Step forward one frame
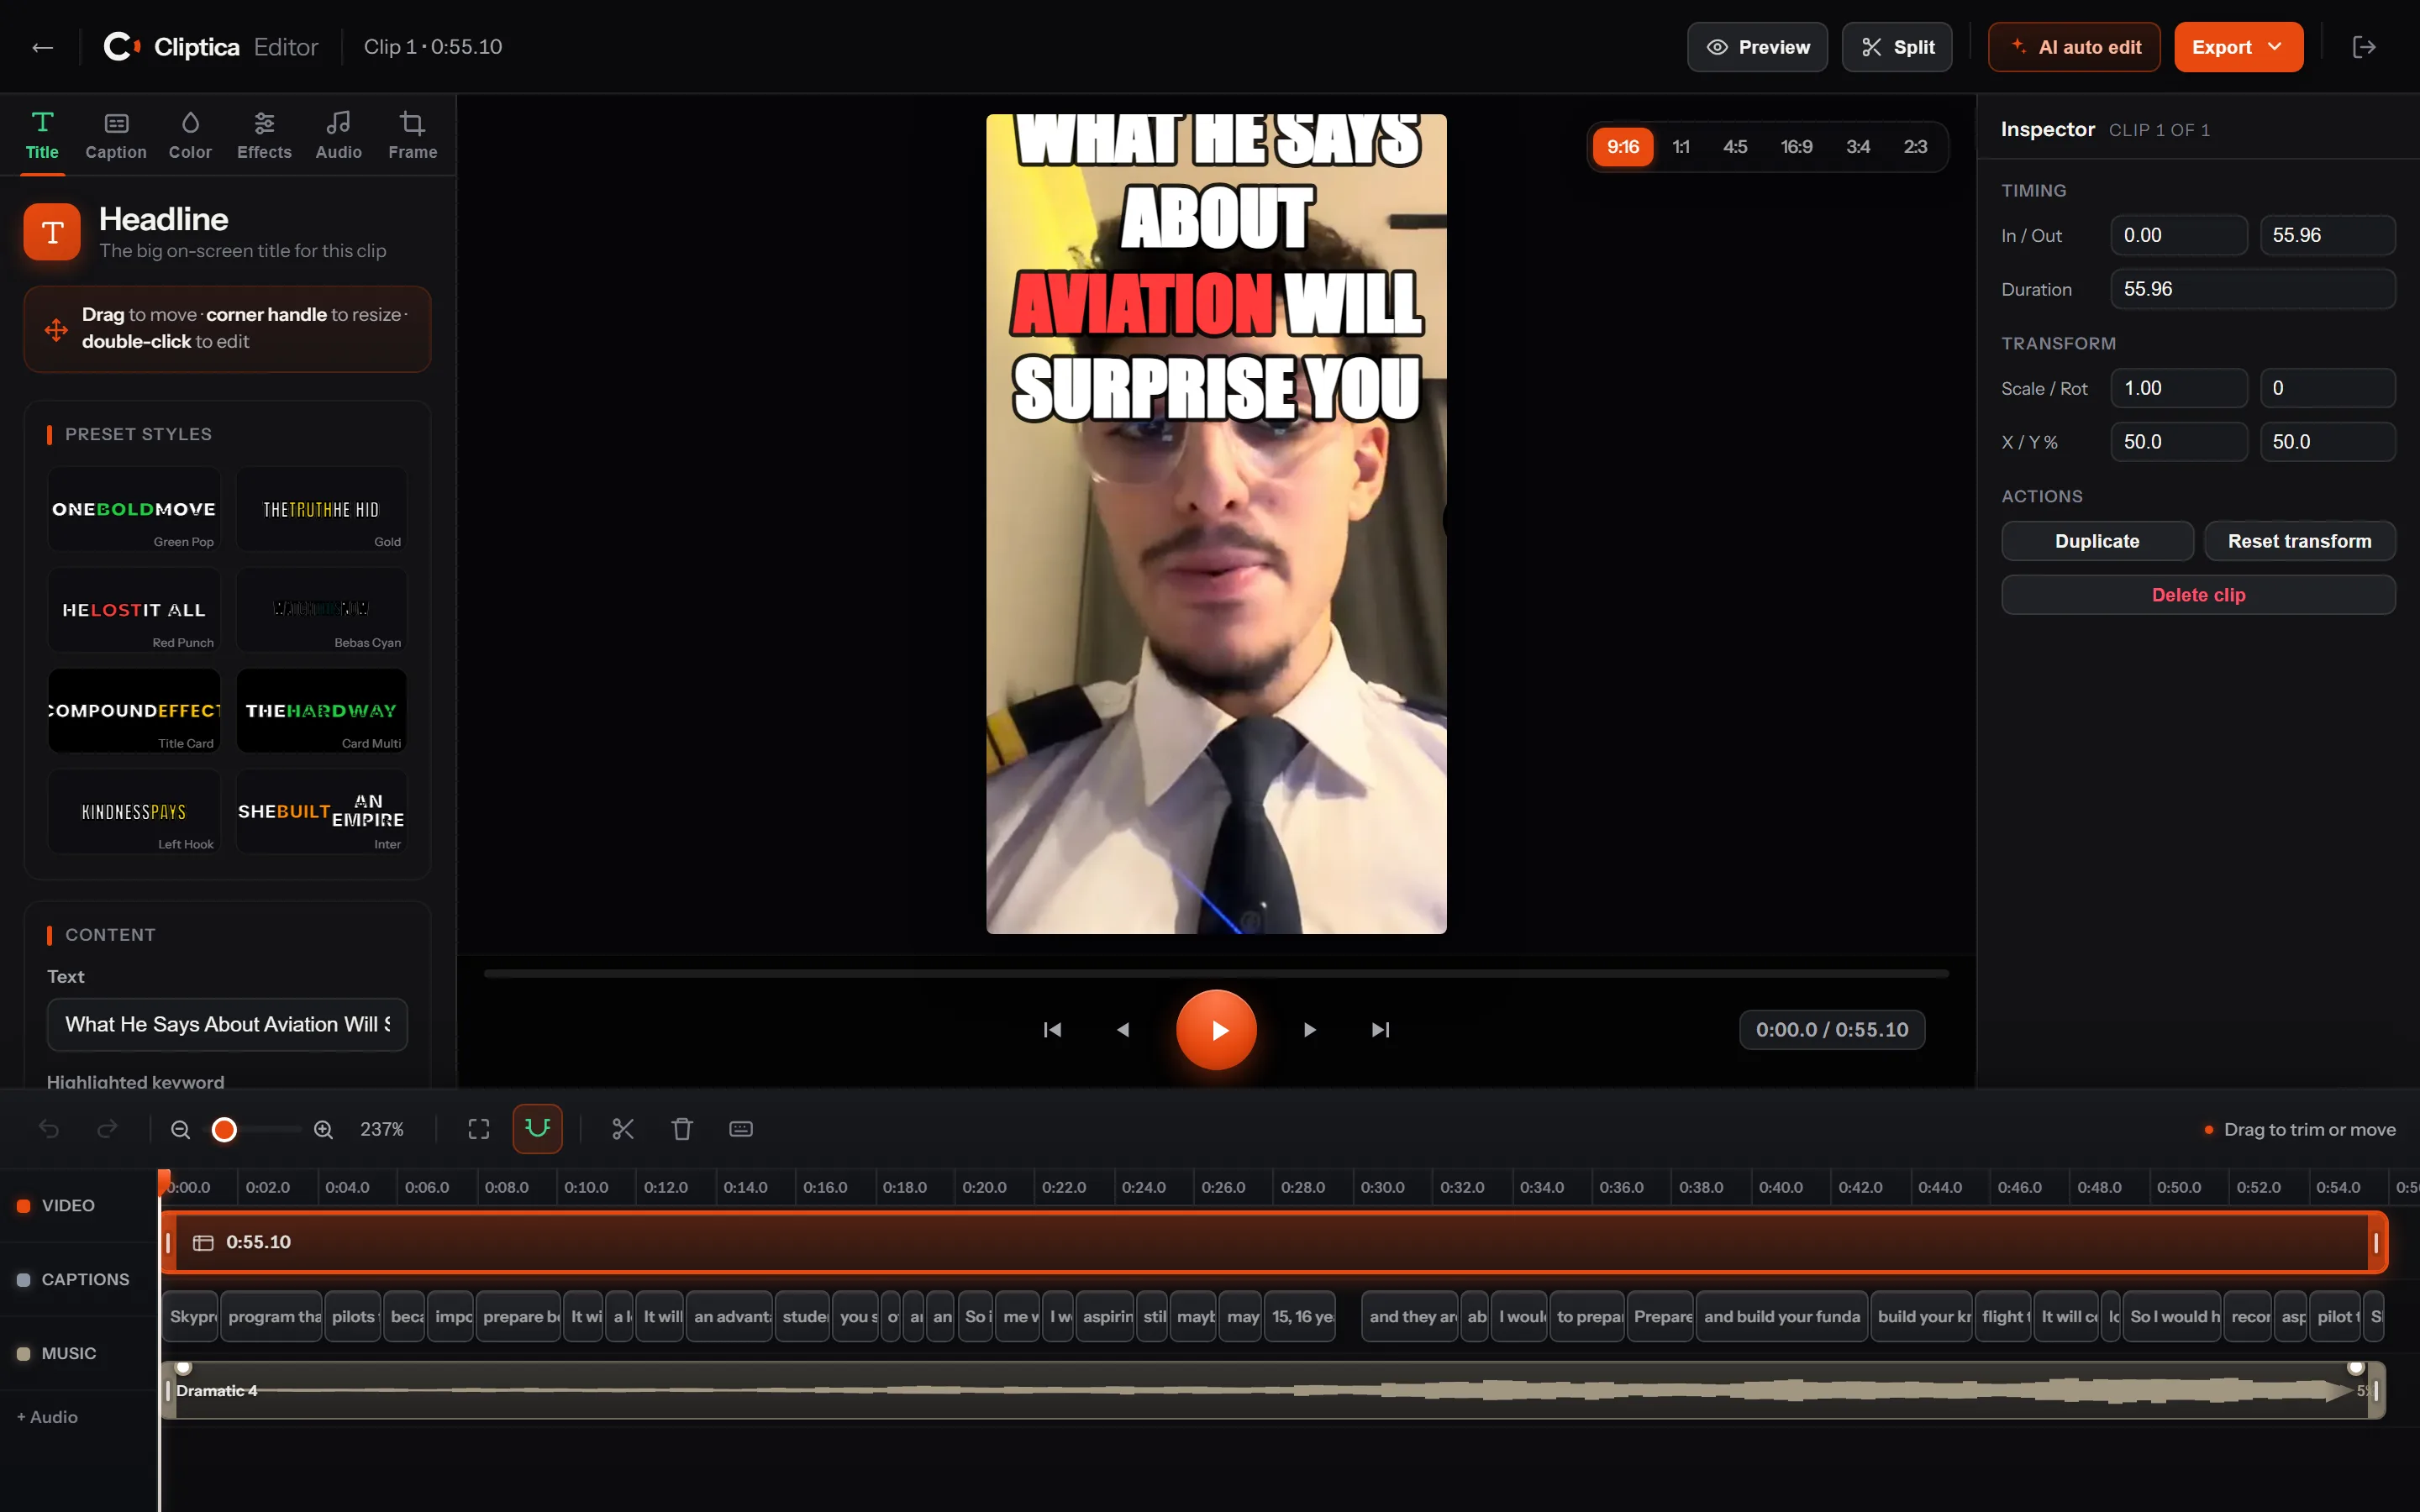The width and height of the screenshot is (2420, 1512). point(1309,1030)
